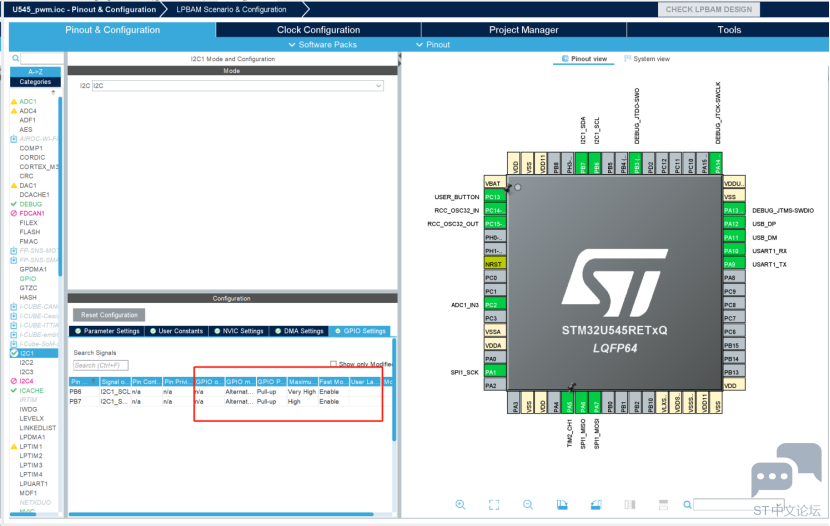Click the peripheral list vertical scrollbar

[60, 185]
